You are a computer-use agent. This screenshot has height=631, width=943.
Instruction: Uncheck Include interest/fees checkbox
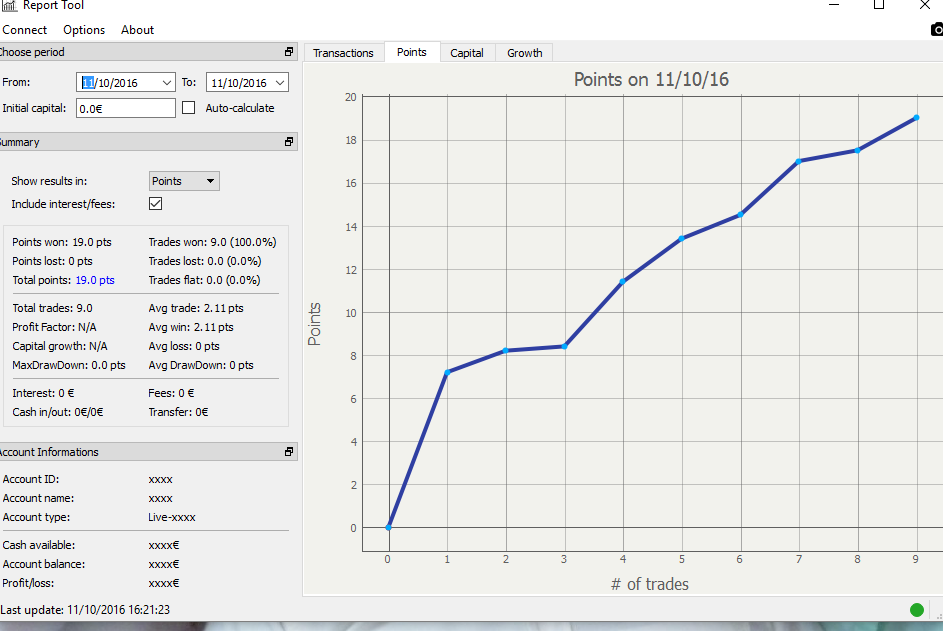pos(155,204)
